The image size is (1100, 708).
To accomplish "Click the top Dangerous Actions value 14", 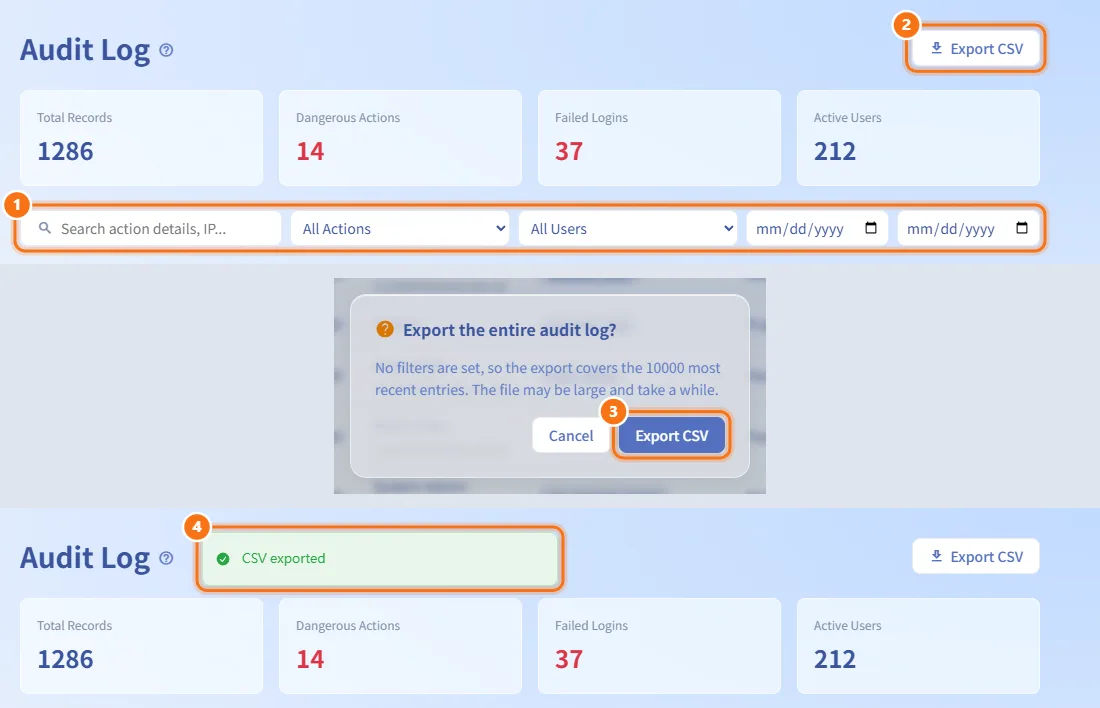I will click(x=310, y=152).
